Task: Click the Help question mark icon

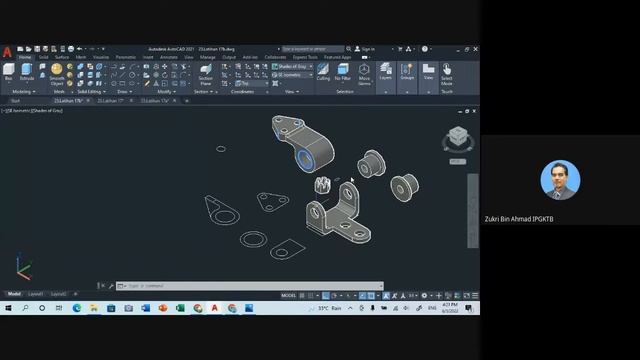Action: [x=424, y=49]
